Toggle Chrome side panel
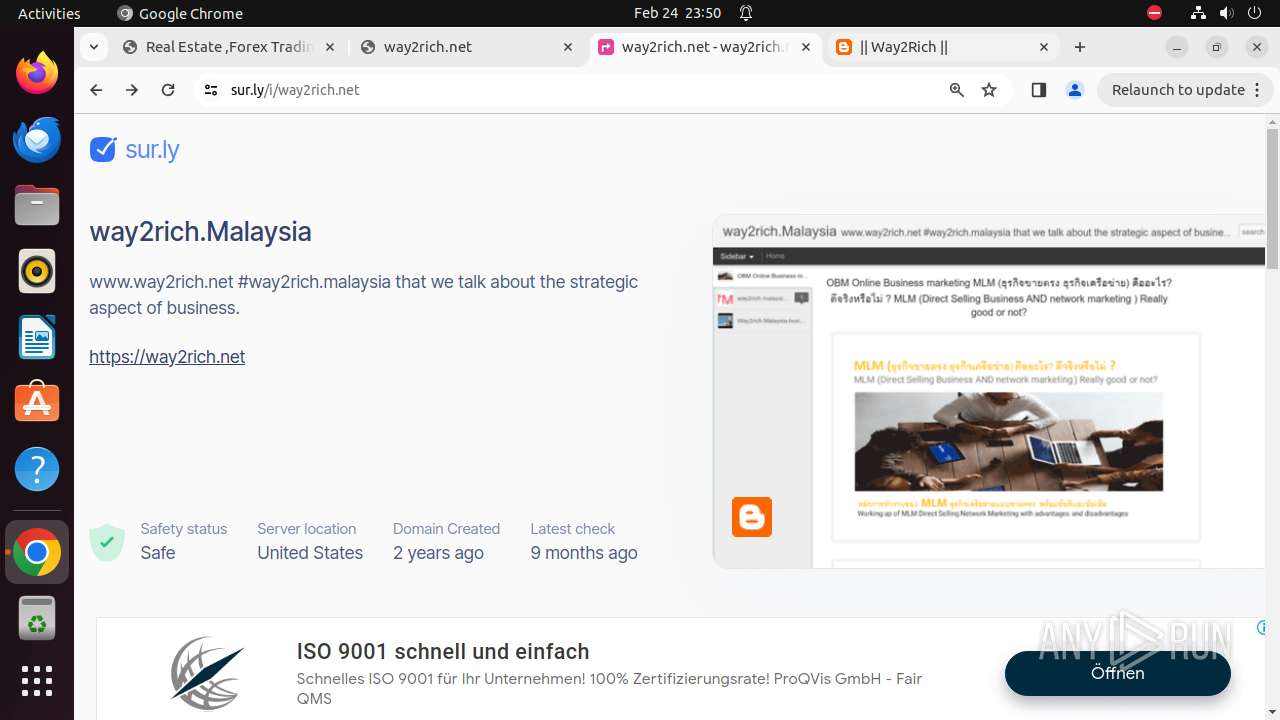The image size is (1280, 720). [1039, 90]
